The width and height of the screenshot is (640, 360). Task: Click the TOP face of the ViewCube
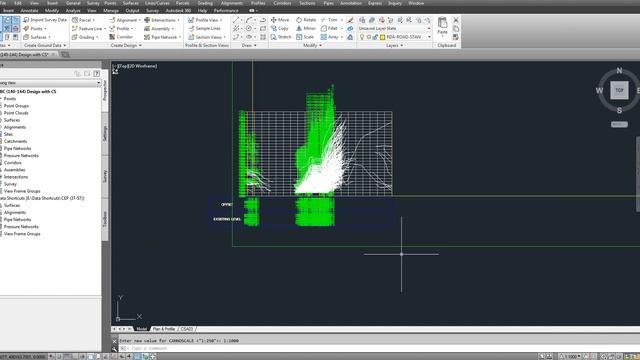click(x=619, y=90)
